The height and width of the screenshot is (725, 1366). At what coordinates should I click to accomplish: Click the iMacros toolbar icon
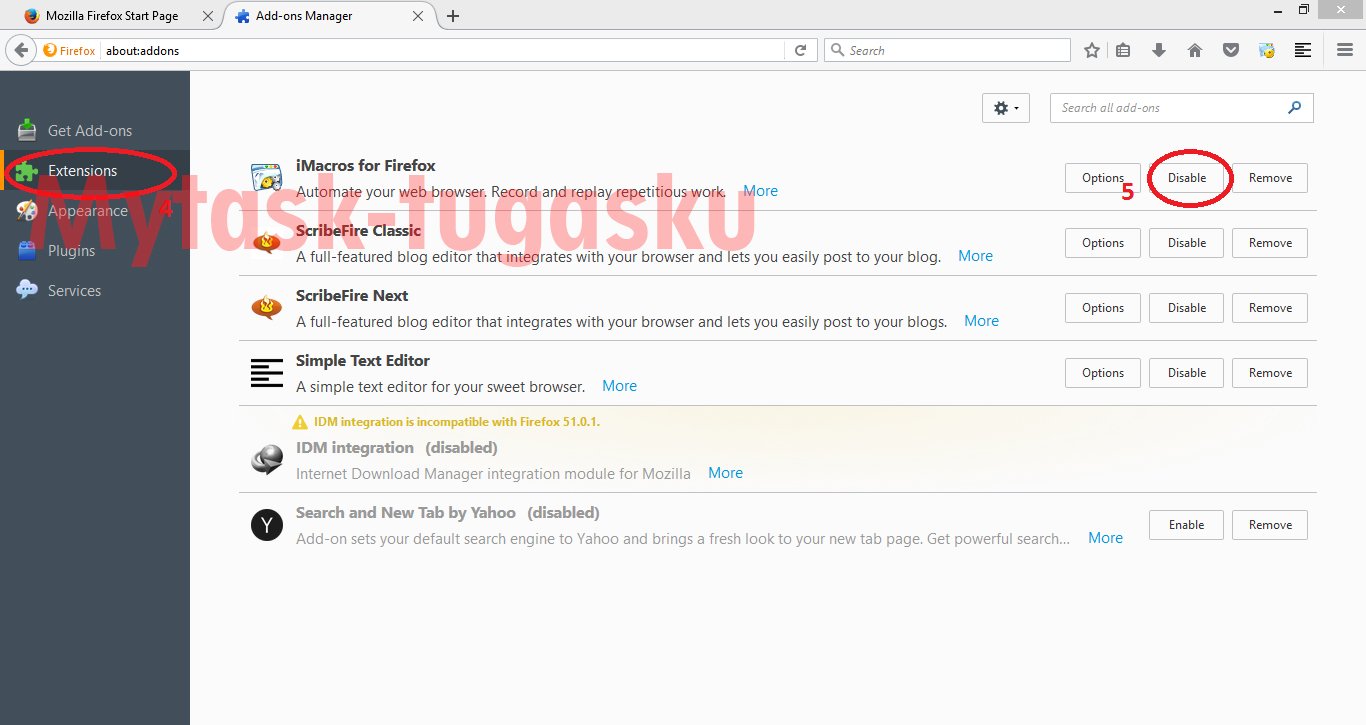tap(1267, 50)
